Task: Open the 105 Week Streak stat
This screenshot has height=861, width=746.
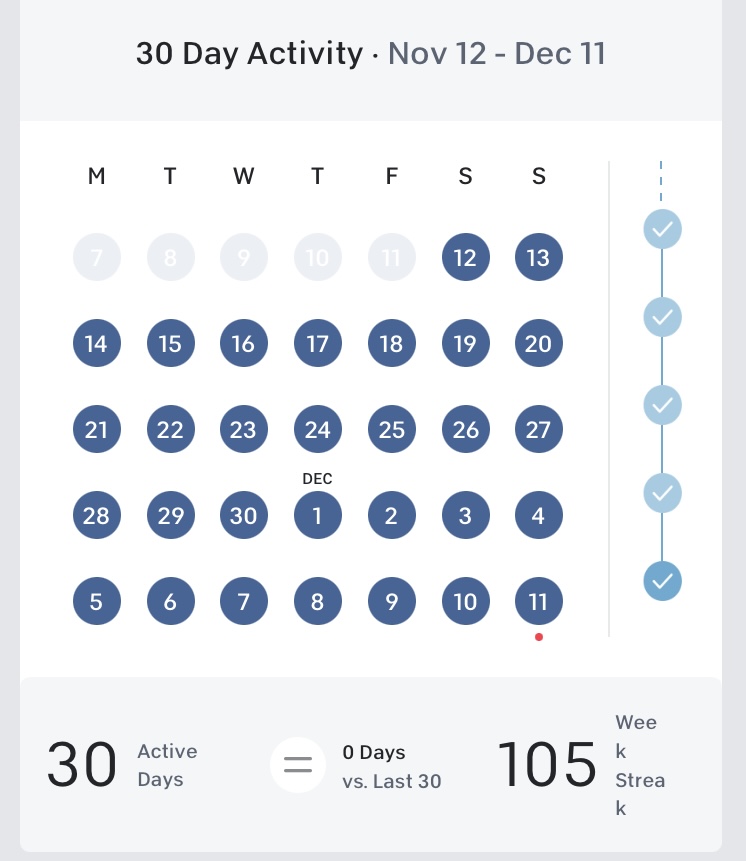Action: 580,766
